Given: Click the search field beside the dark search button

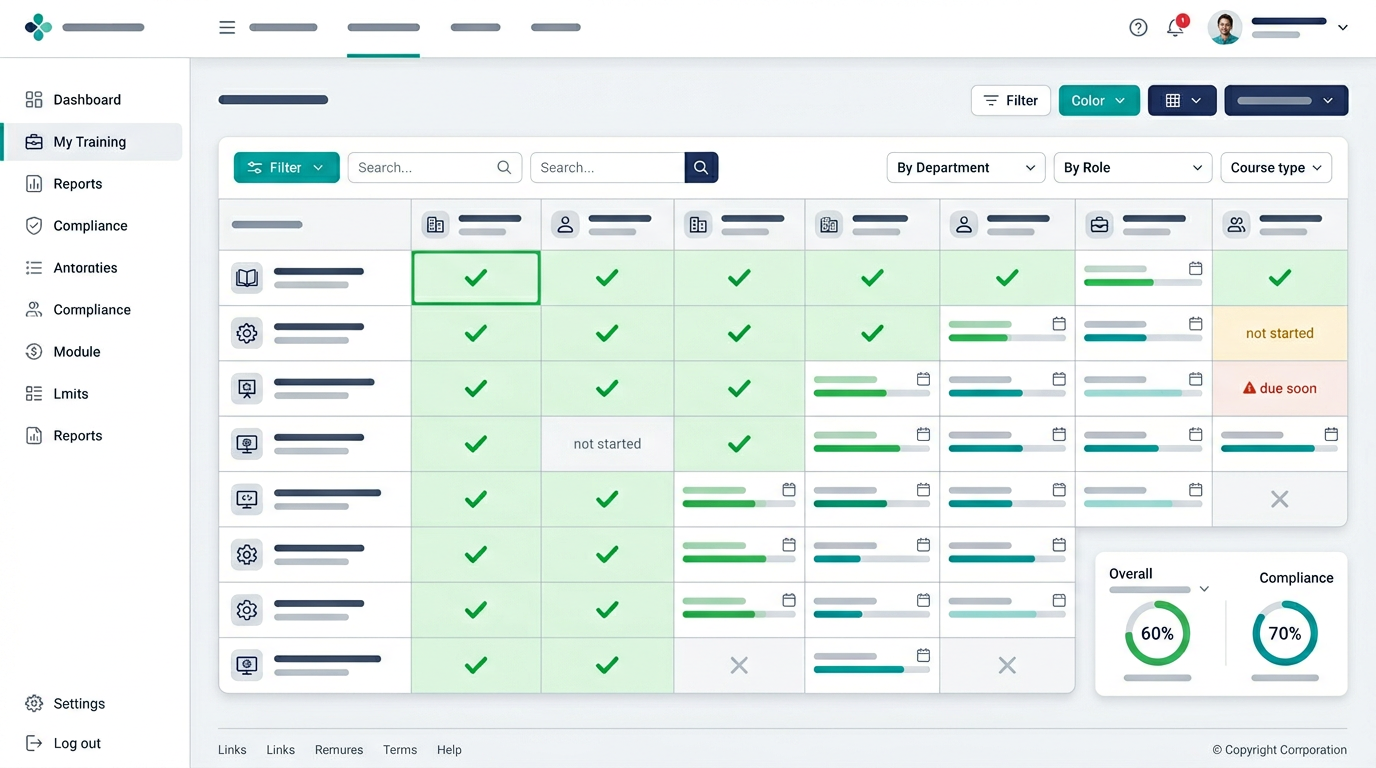Looking at the screenshot, I should pyautogui.click(x=607, y=168).
